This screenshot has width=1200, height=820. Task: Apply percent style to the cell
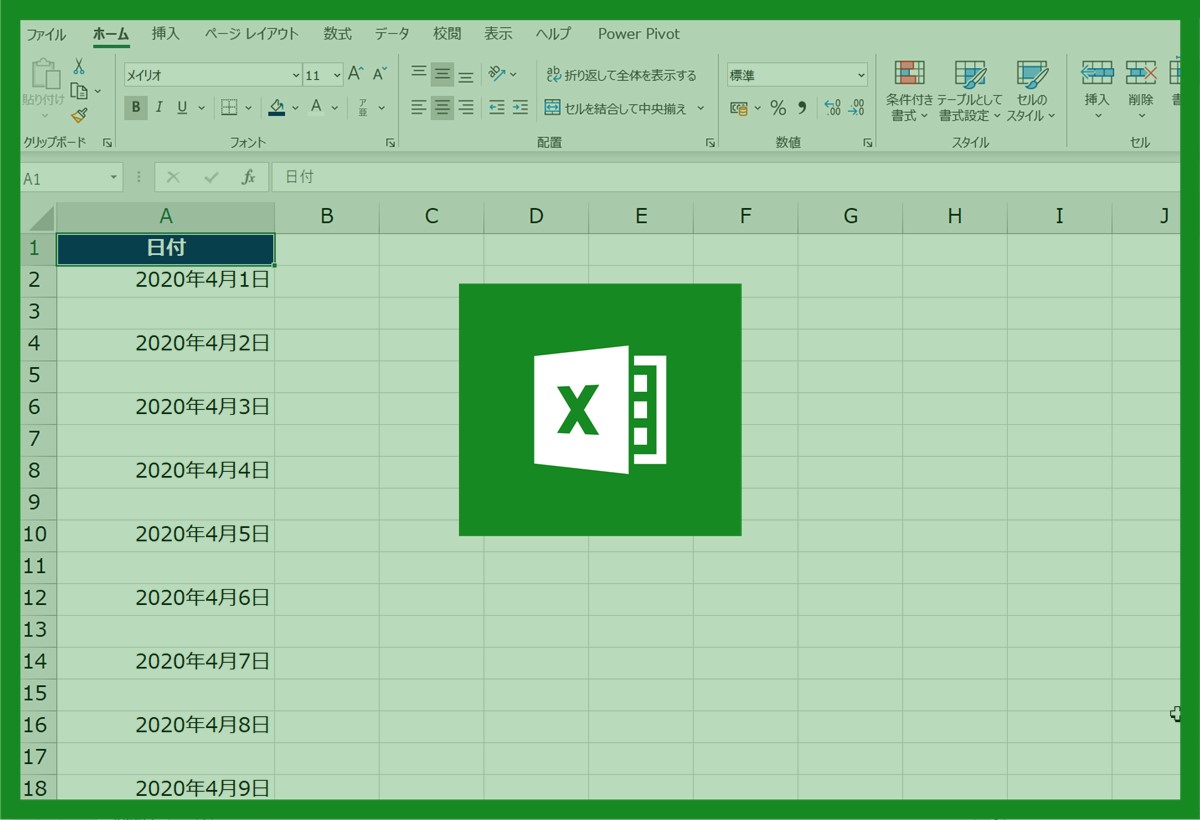[x=778, y=108]
